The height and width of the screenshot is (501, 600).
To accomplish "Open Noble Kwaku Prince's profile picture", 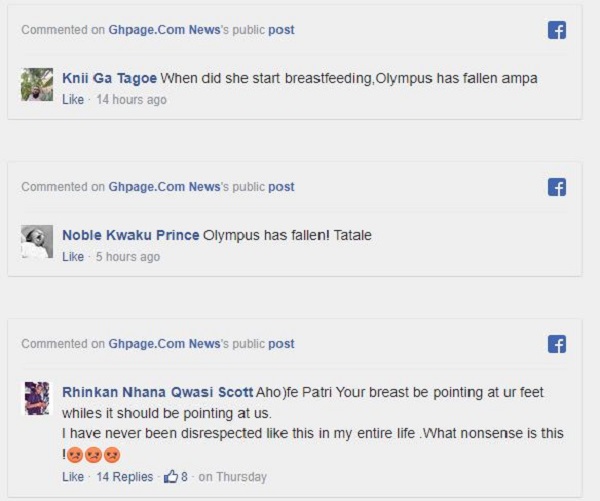I will pos(37,241).
